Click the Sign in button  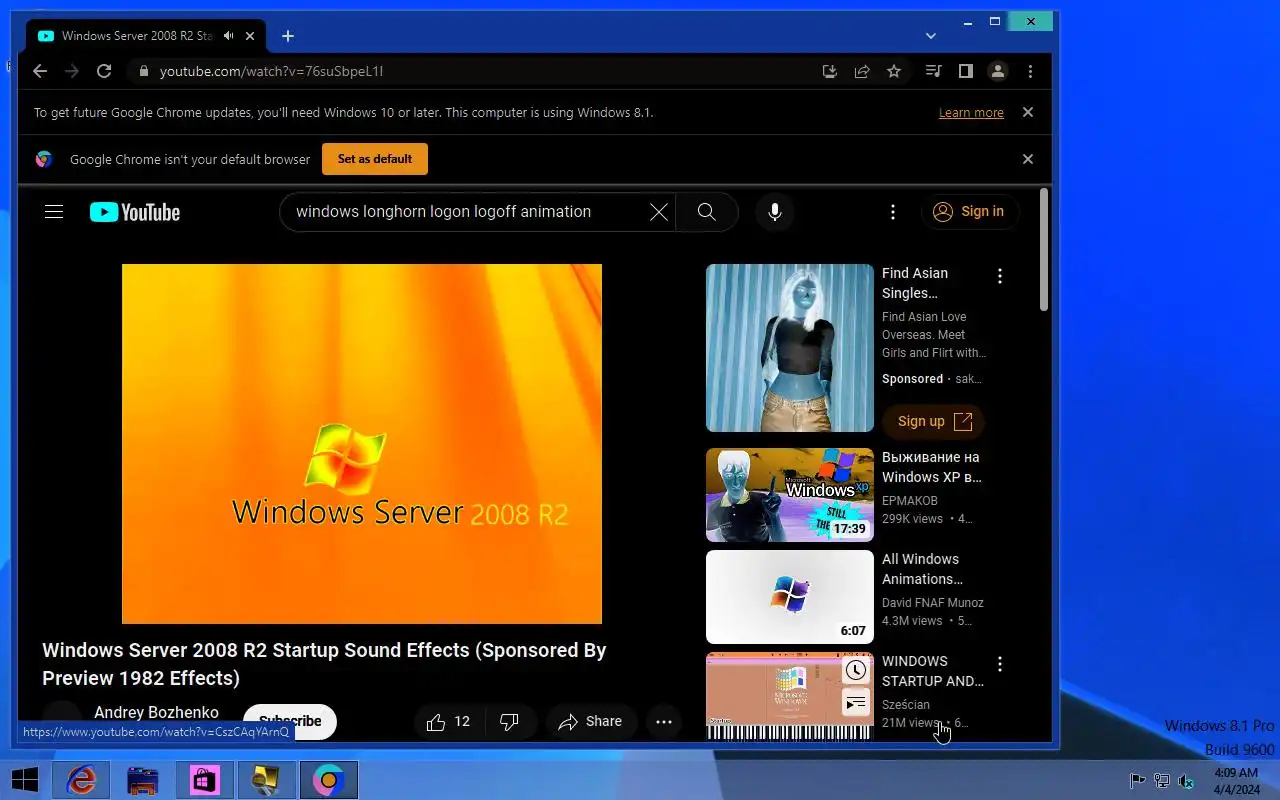coord(969,212)
